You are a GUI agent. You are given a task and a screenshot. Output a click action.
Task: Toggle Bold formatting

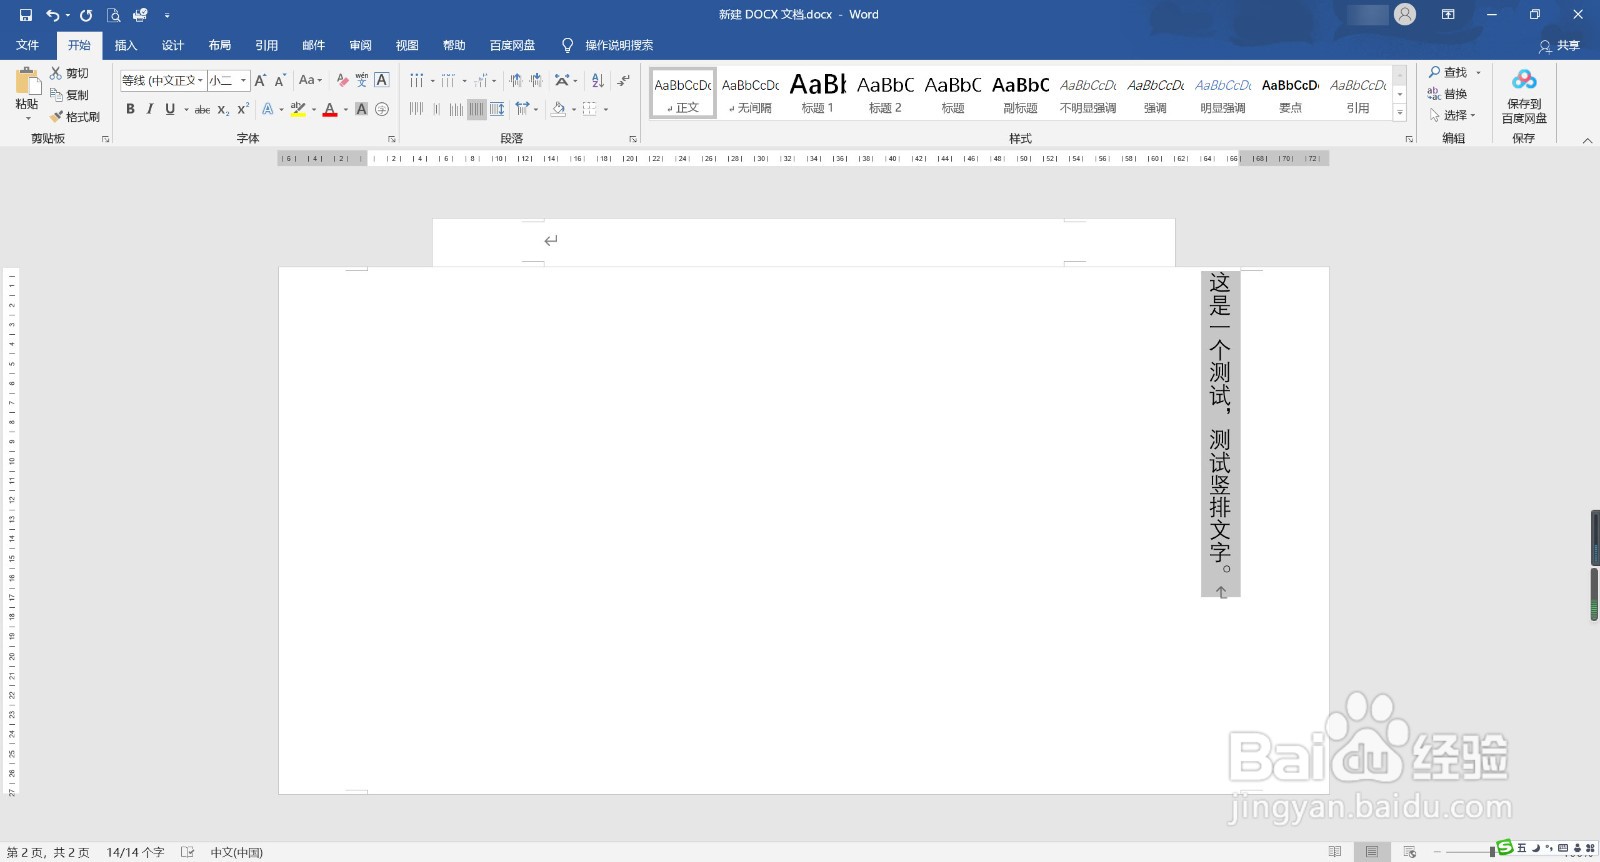pyautogui.click(x=130, y=109)
